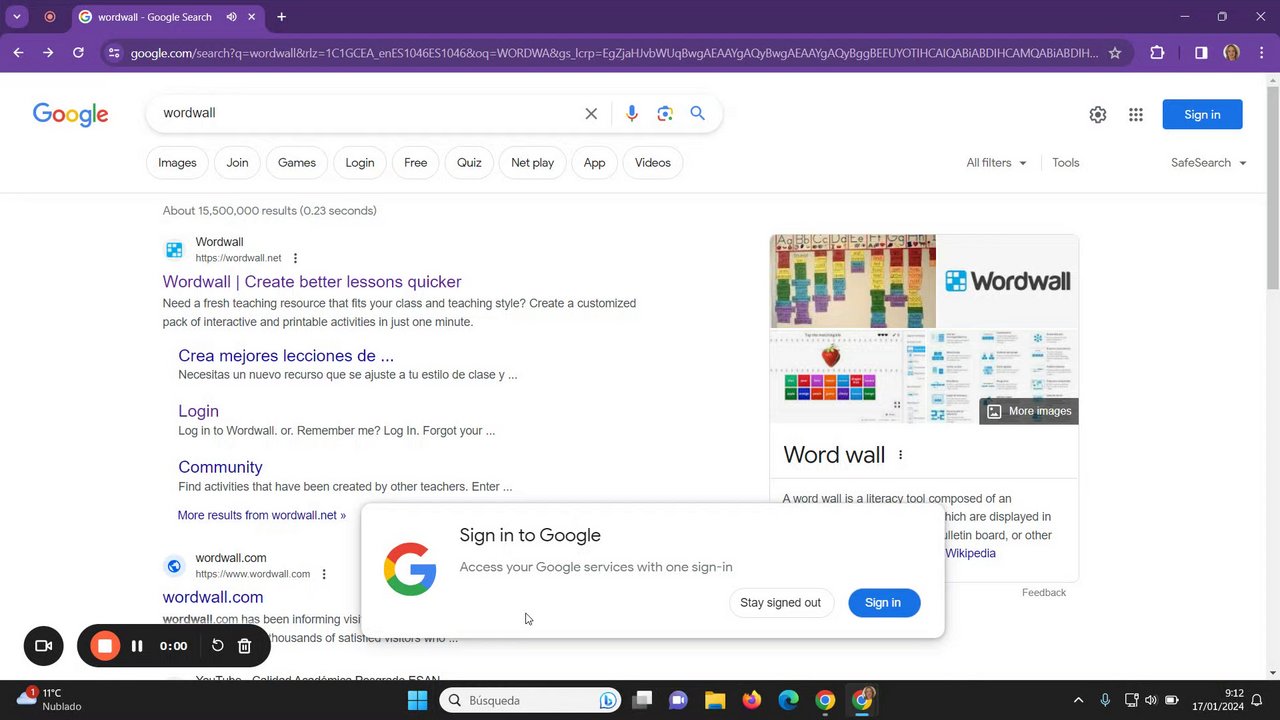Screen dimensions: 1280x720
Task: Open More results from wordwall.net
Action: click(x=261, y=515)
